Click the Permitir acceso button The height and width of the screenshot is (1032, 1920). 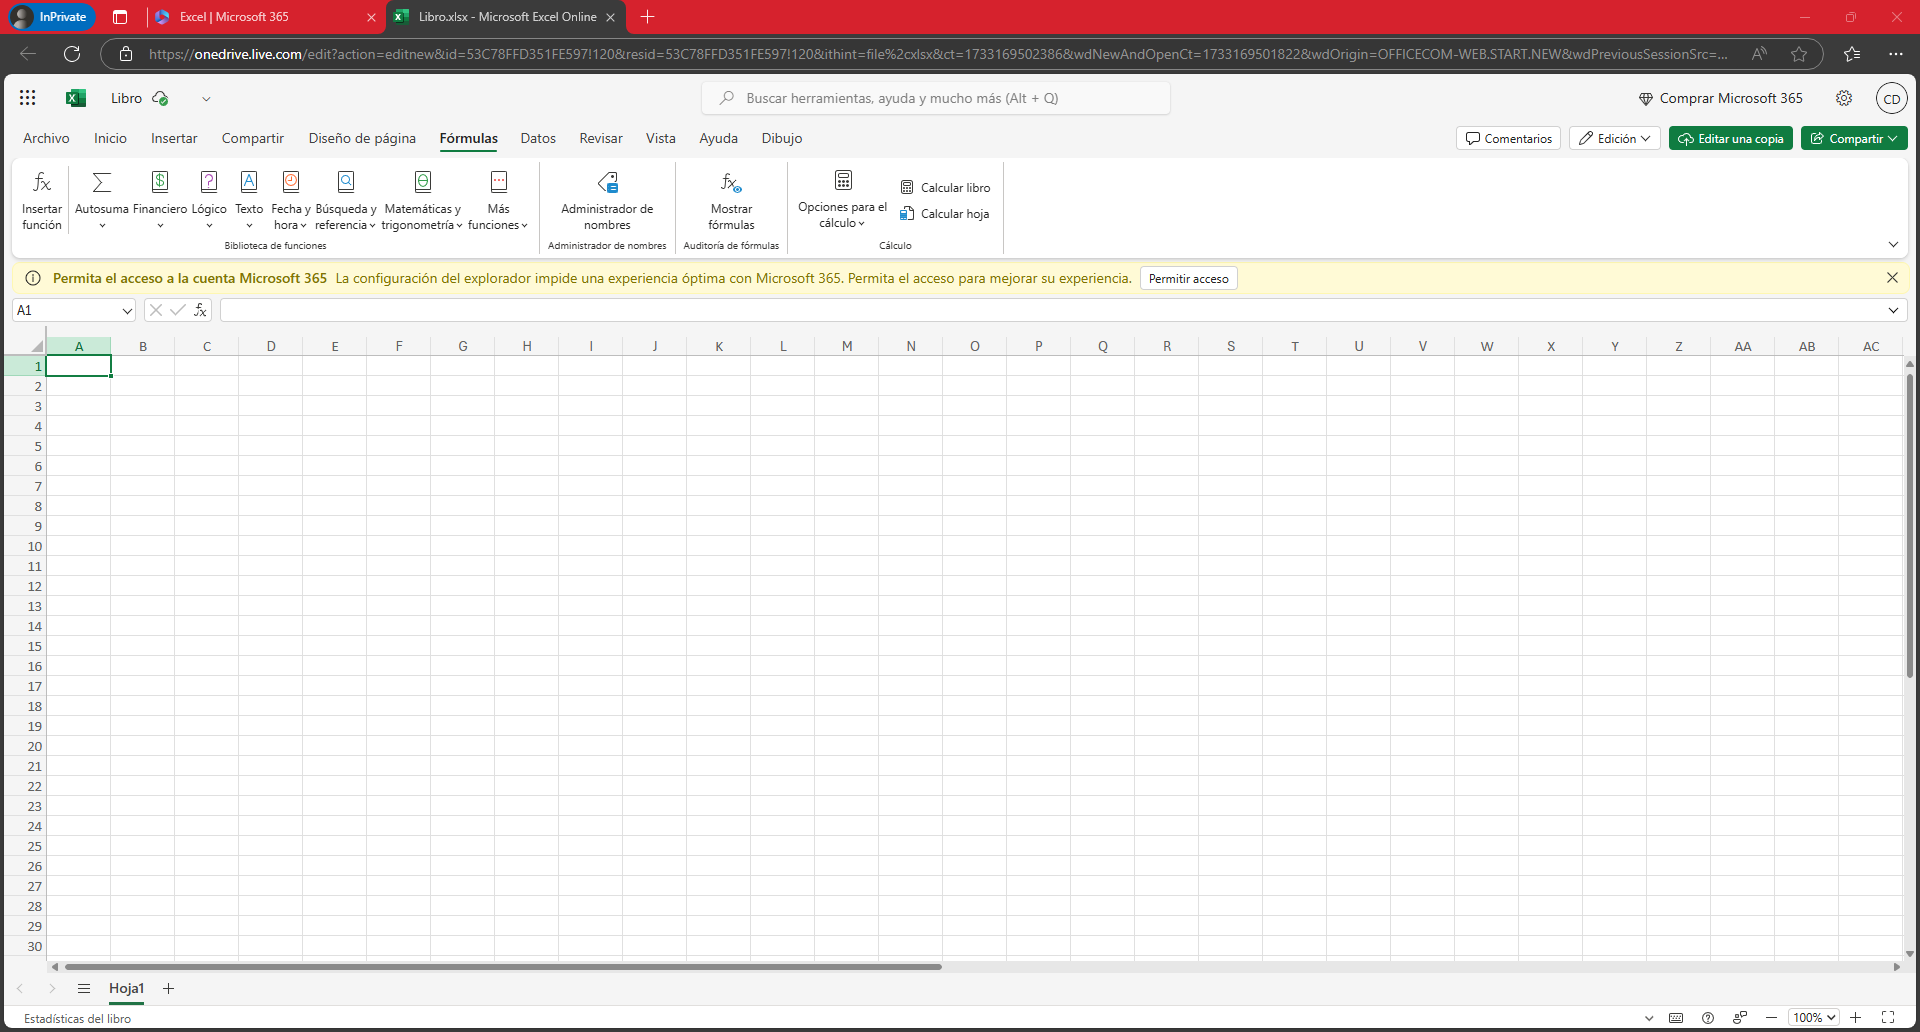pos(1188,279)
